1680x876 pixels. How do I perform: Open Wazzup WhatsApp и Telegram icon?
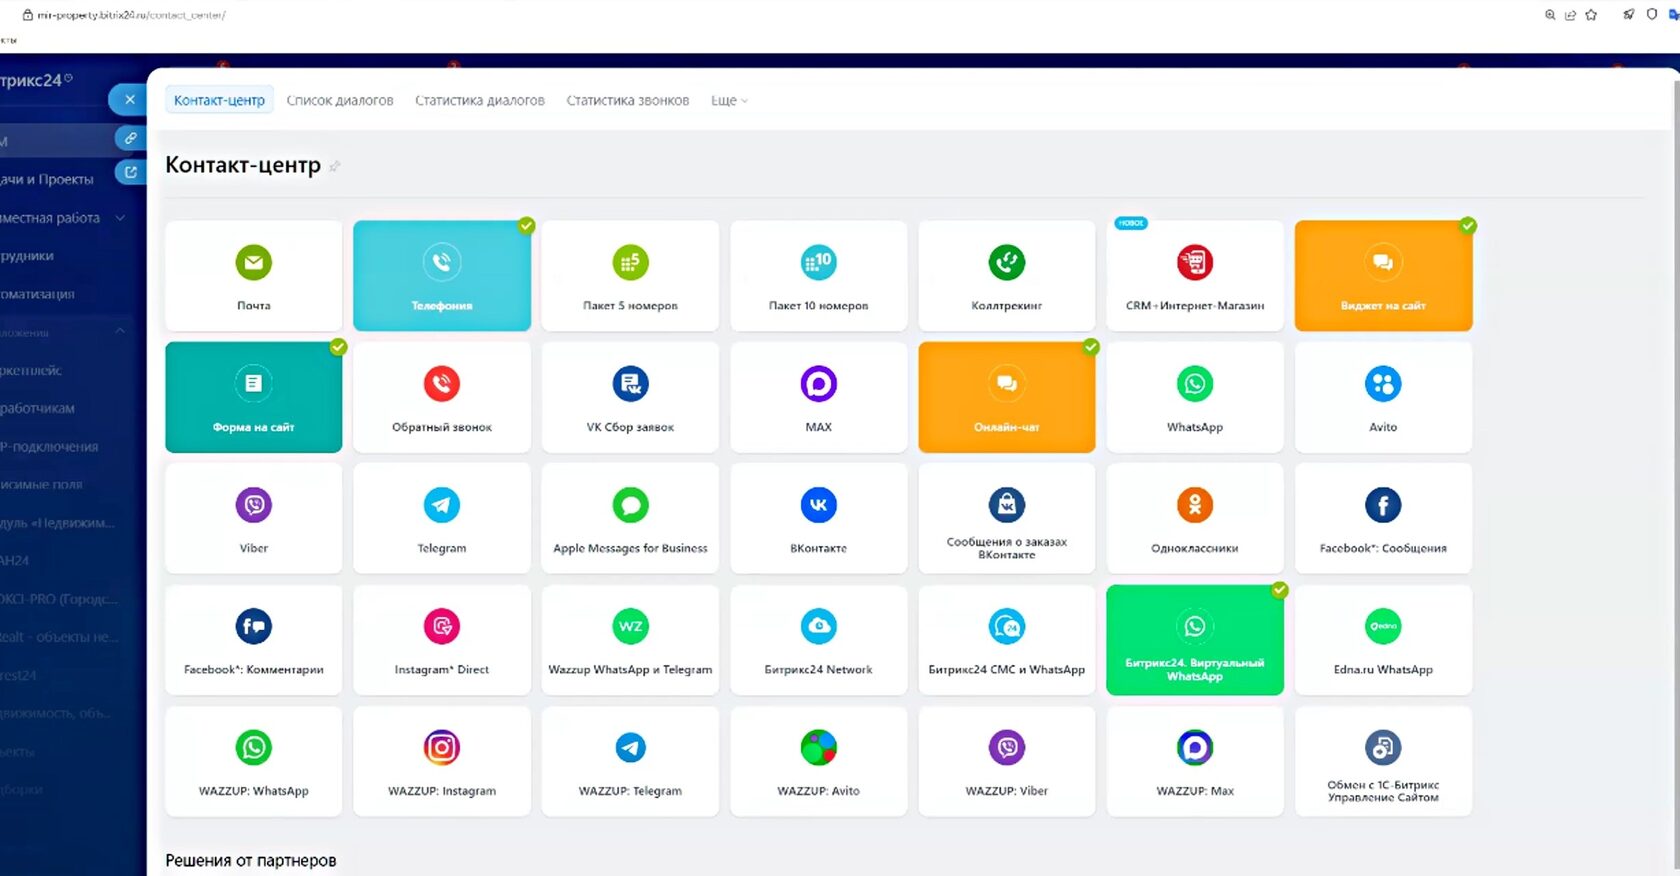click(x=630, y=627)
